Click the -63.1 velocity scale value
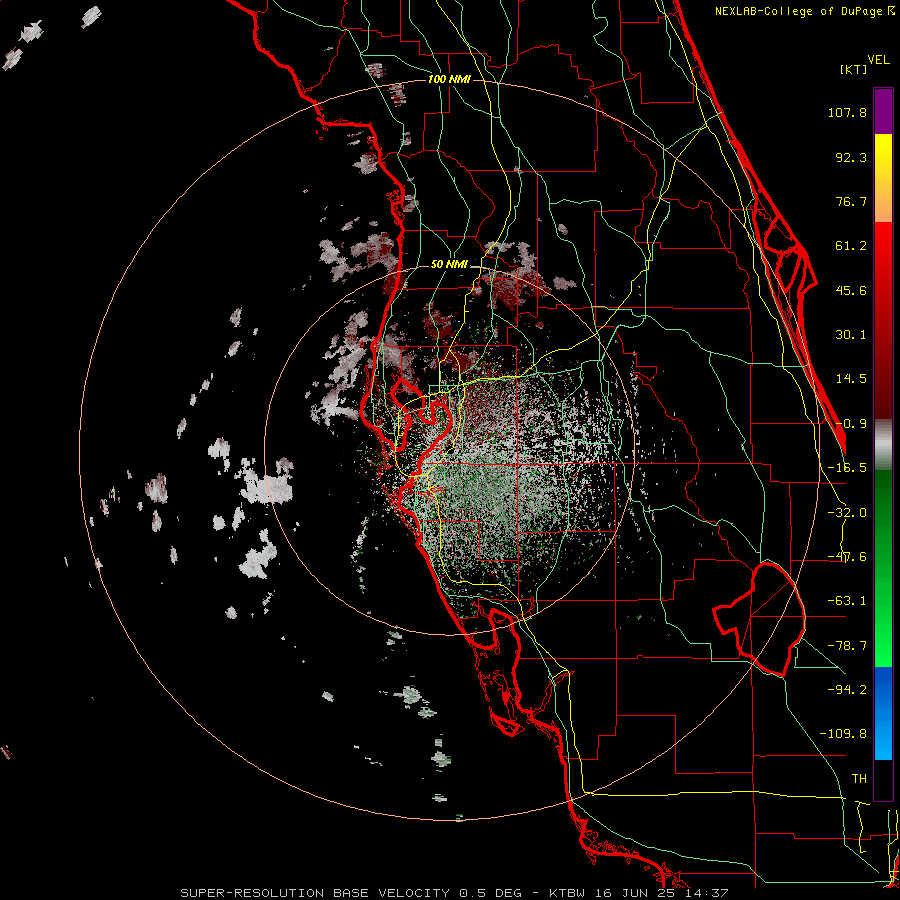The image size is (900, 900). [x=847, y=601]
